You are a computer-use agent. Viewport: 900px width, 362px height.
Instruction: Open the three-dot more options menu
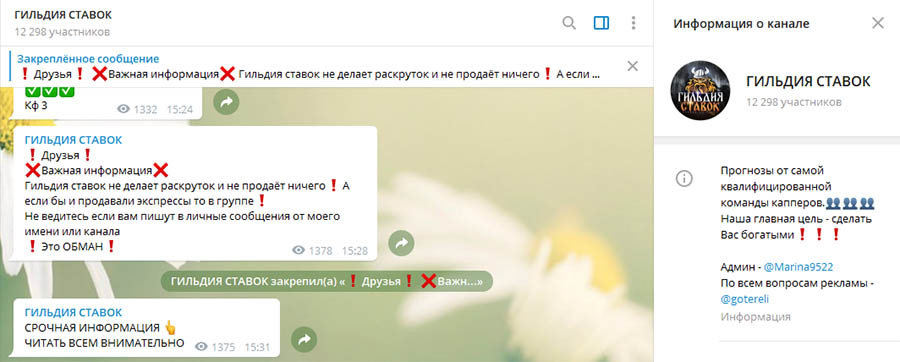point(633,23)
